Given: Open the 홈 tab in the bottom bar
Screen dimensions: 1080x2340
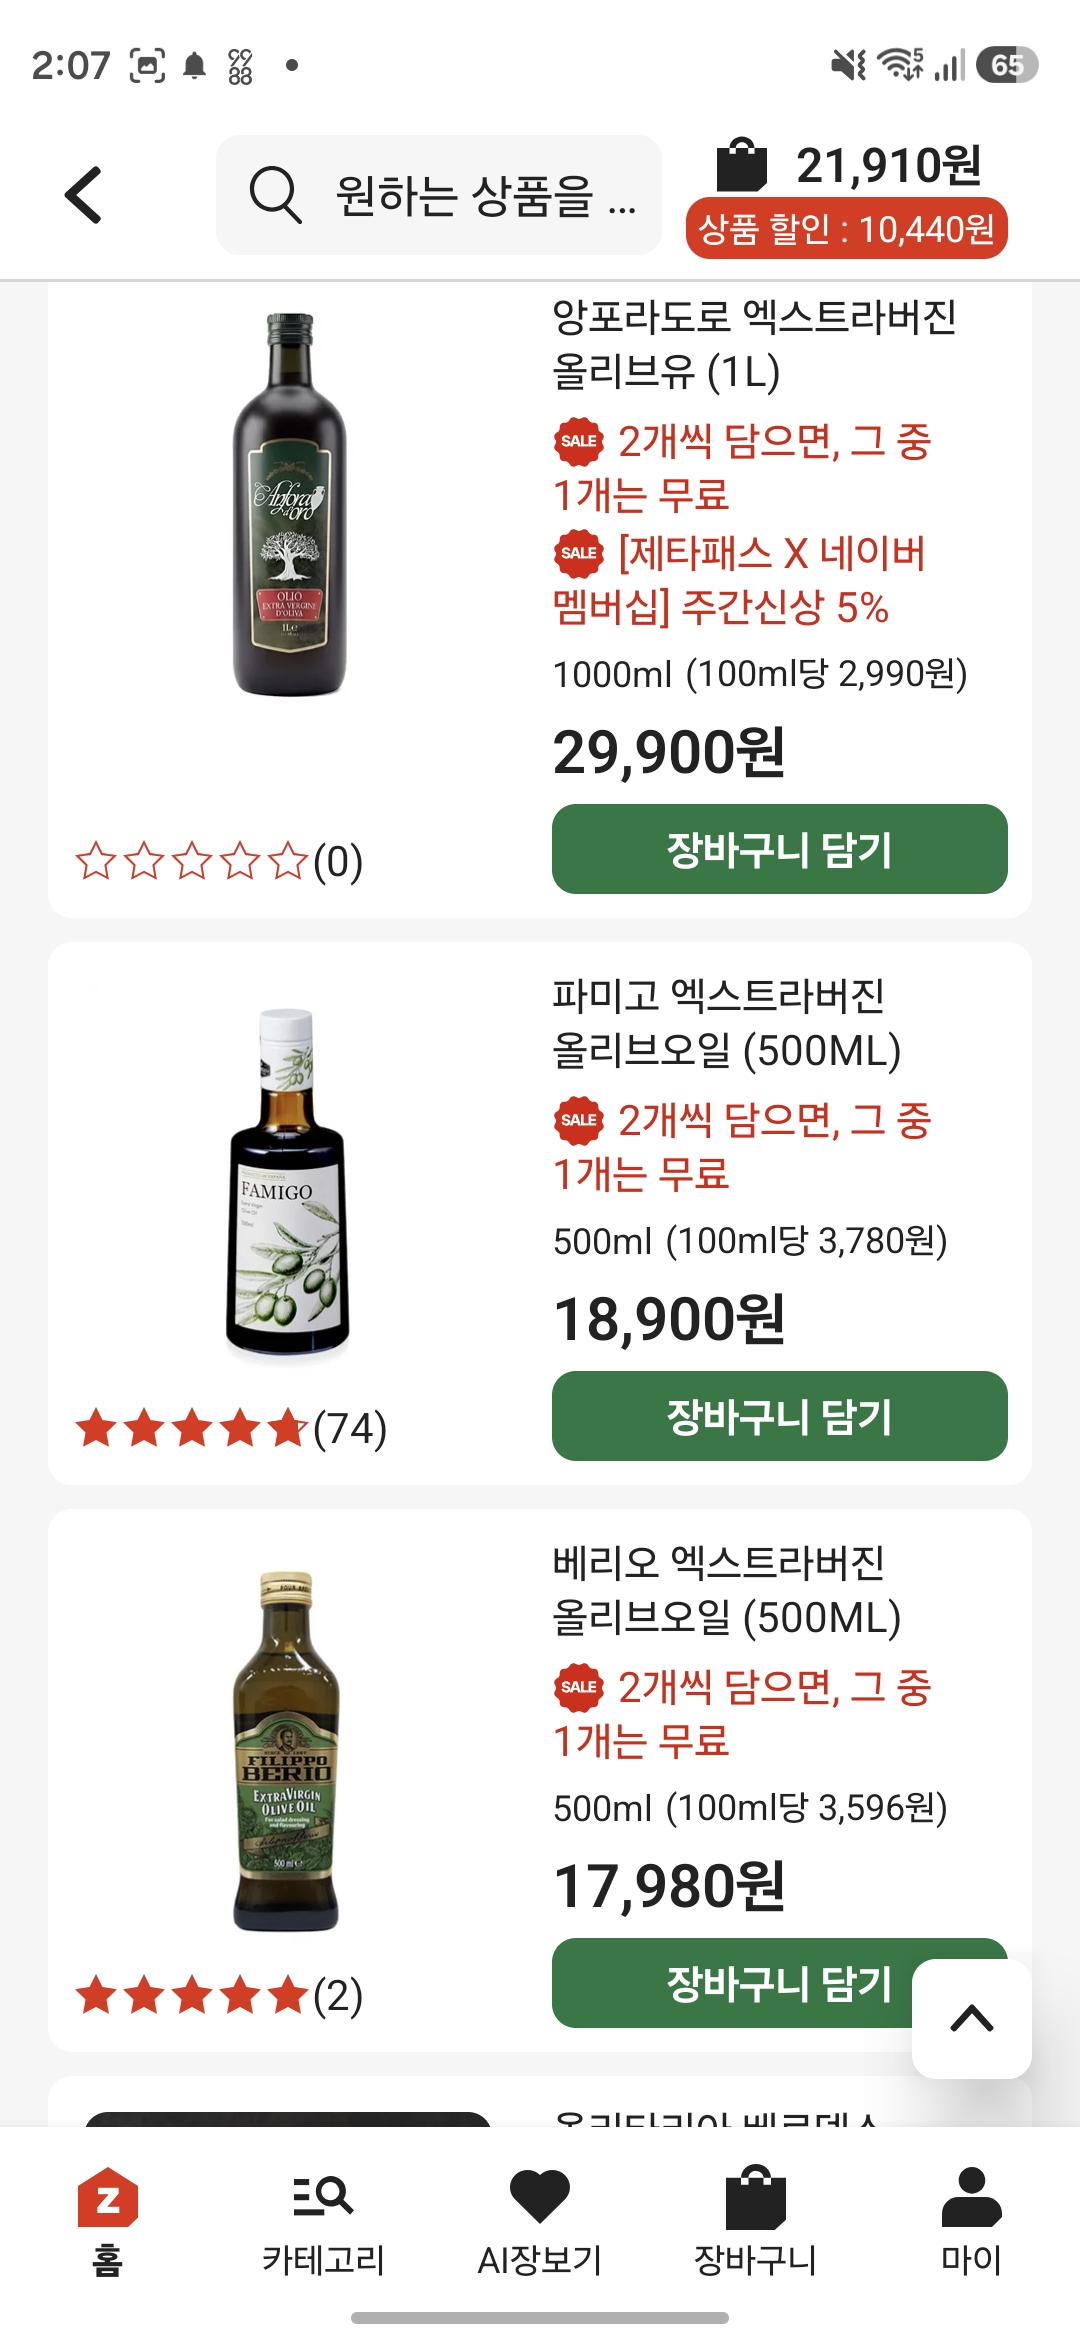Looking at the screenshot, I should click(x=107, y=2222).
